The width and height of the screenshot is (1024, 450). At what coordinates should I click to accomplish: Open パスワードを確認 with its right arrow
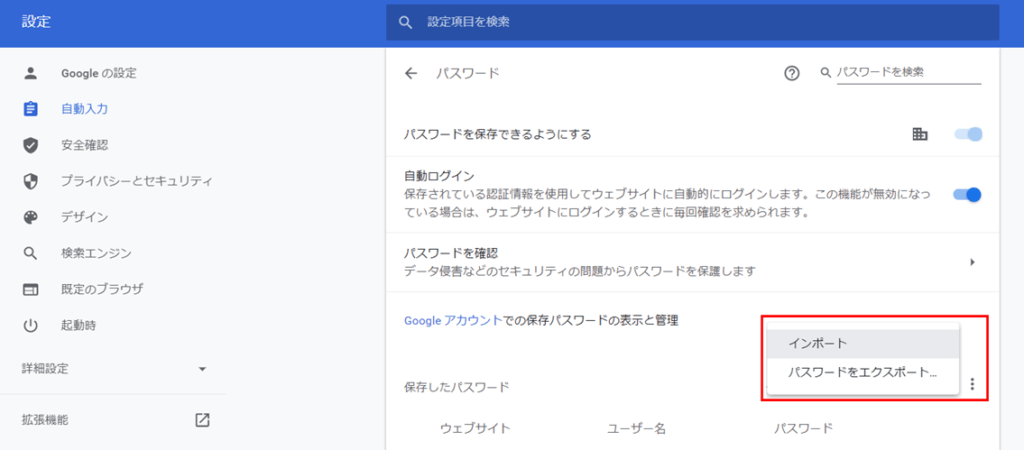pos(972,262)
